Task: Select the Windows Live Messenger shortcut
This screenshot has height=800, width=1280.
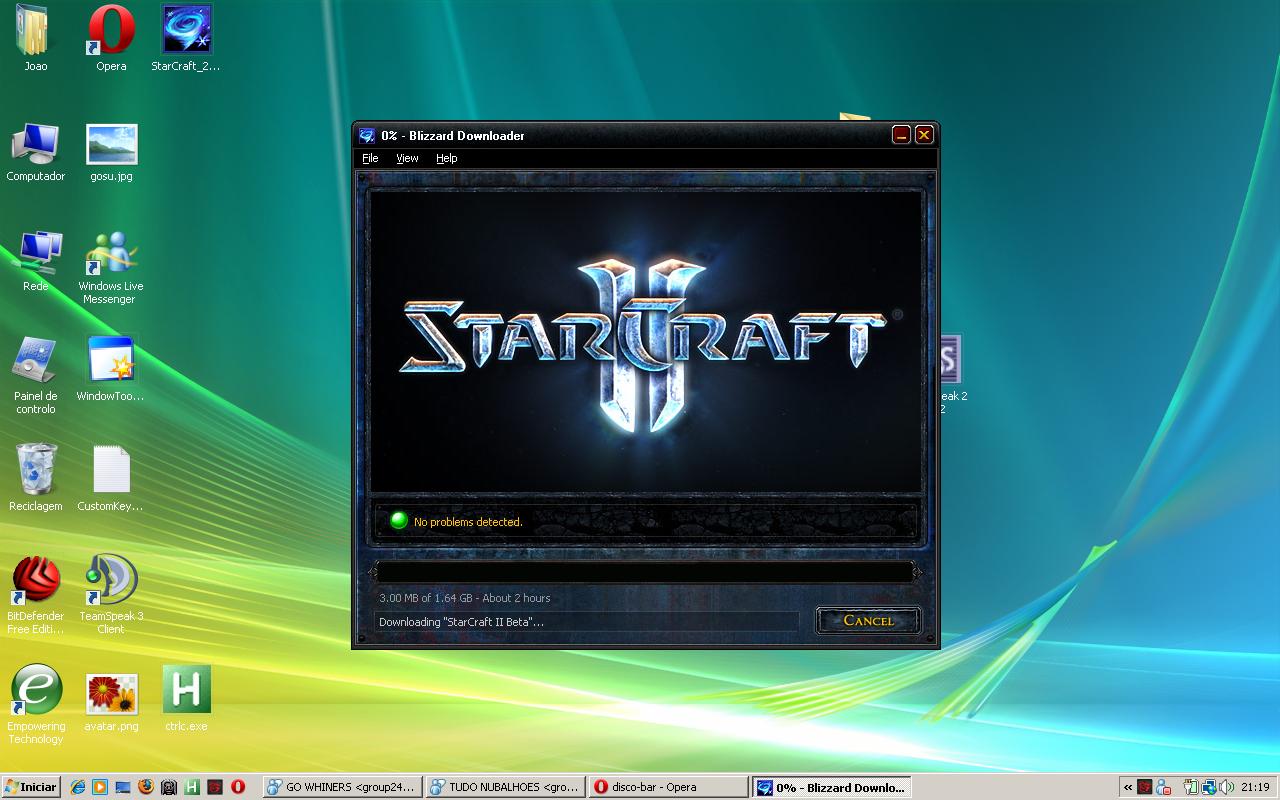Action: 111,267
